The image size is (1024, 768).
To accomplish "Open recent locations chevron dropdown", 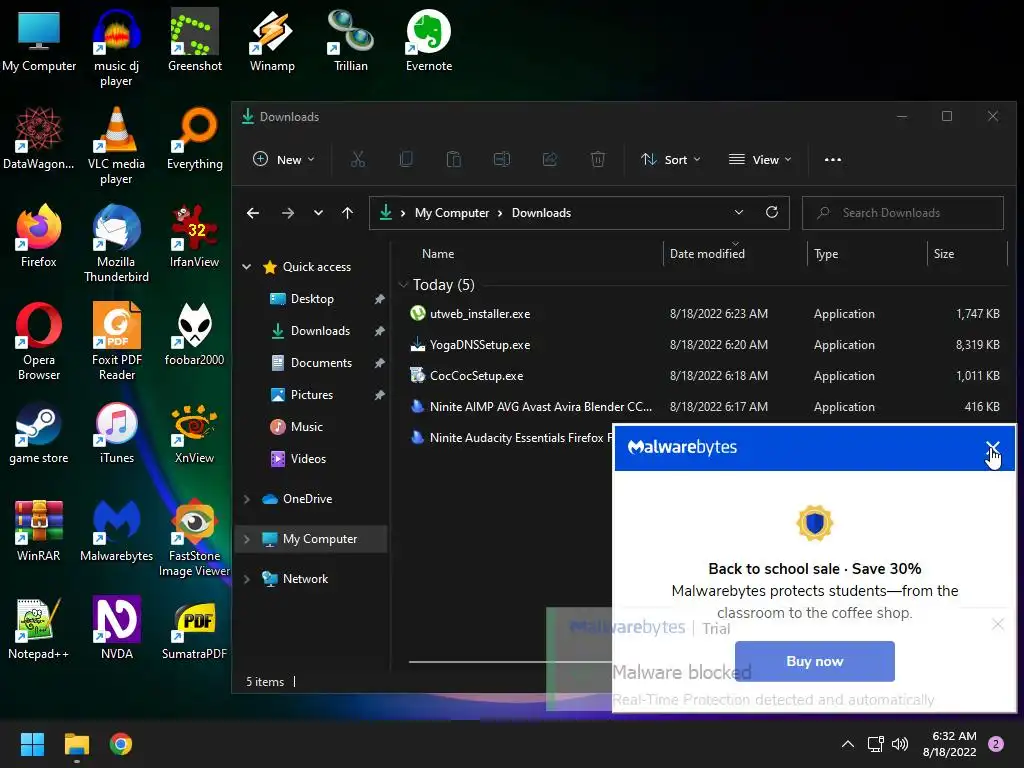I will pyautogui.click(x=318, y=213).
